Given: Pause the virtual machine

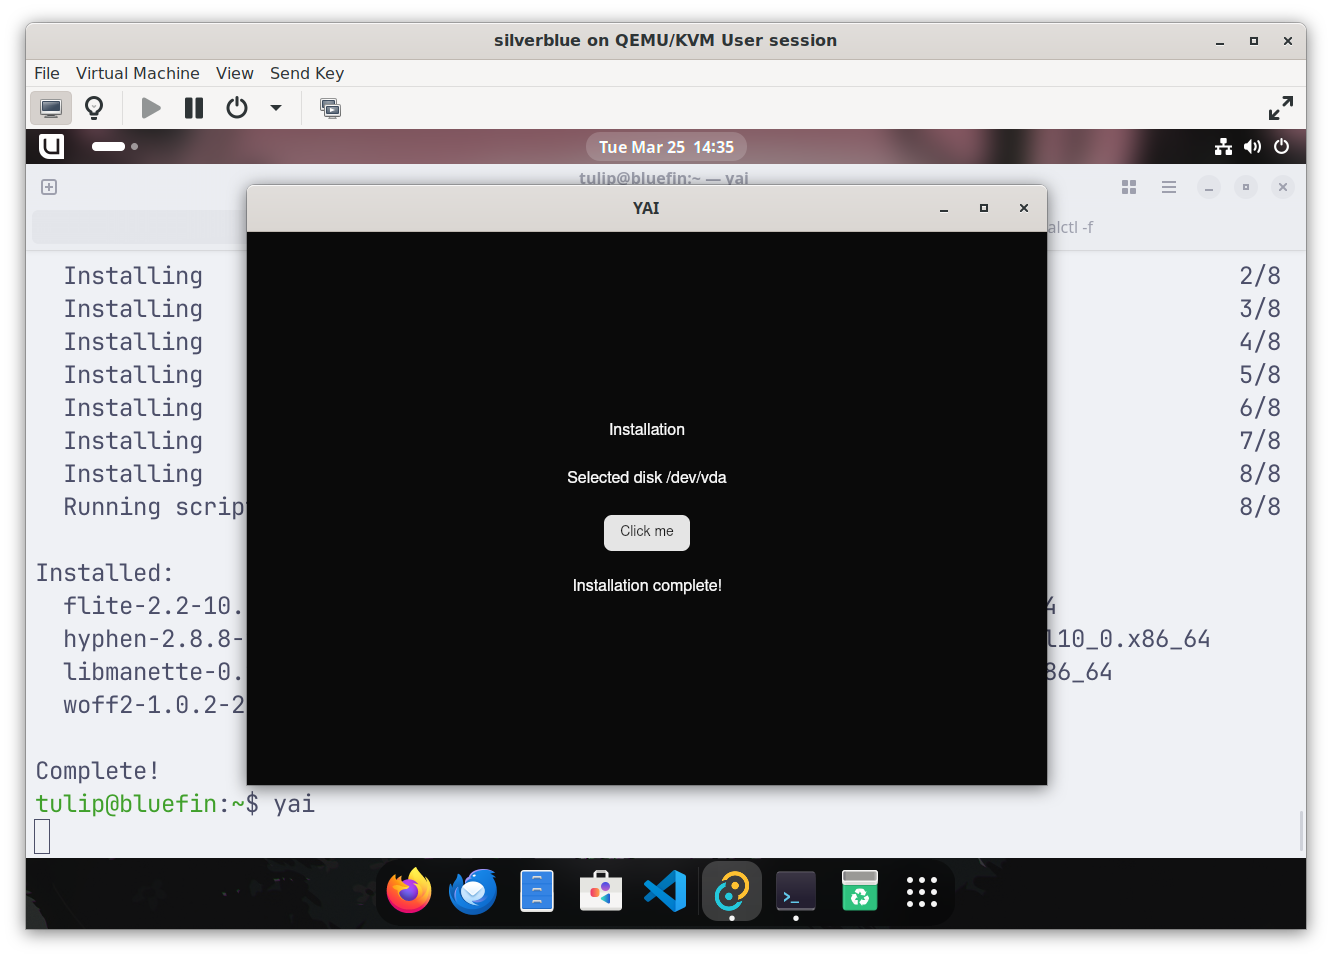Looking at the screenshot, I should (194, 107).
